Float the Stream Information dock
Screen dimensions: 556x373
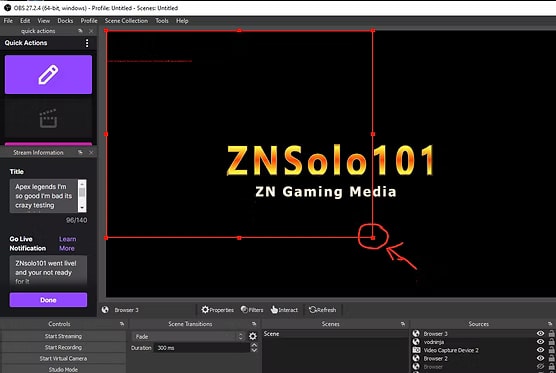pyautogui.click(x=80, y=152)
